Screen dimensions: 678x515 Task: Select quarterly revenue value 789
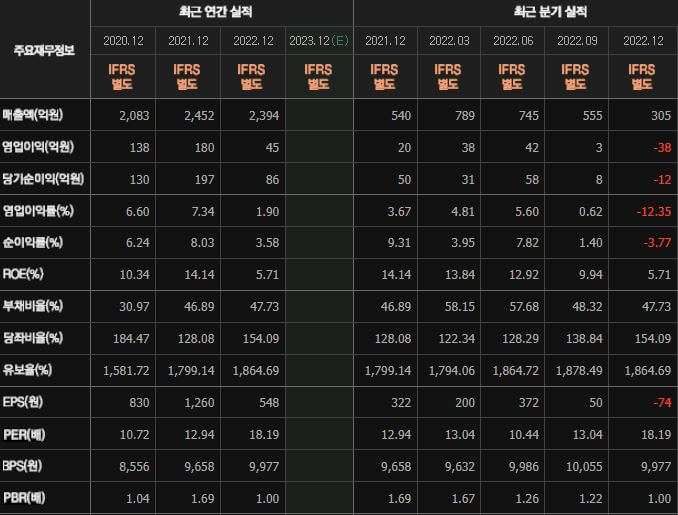pos(465,116)
